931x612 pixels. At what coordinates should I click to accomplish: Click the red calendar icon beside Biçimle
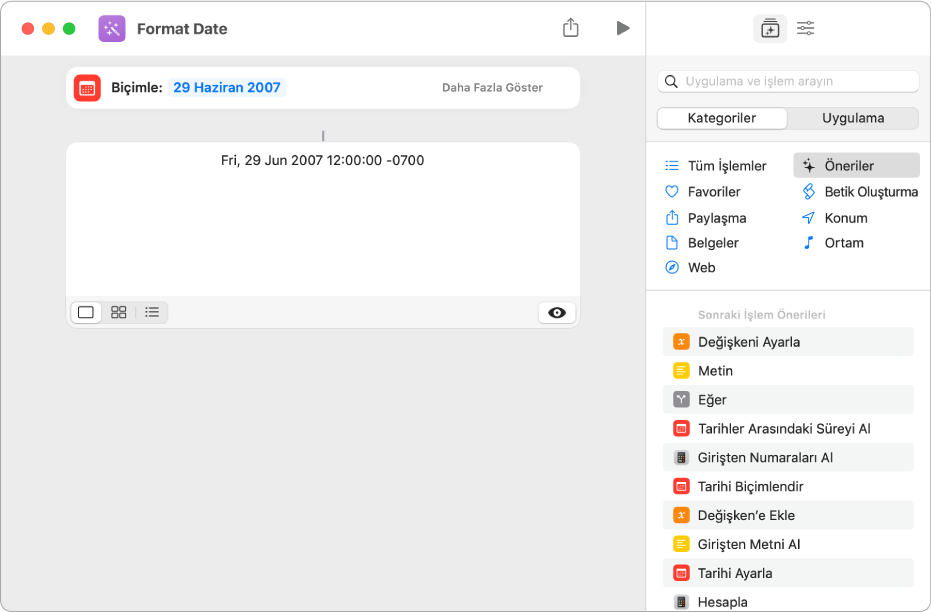point(87,88)
